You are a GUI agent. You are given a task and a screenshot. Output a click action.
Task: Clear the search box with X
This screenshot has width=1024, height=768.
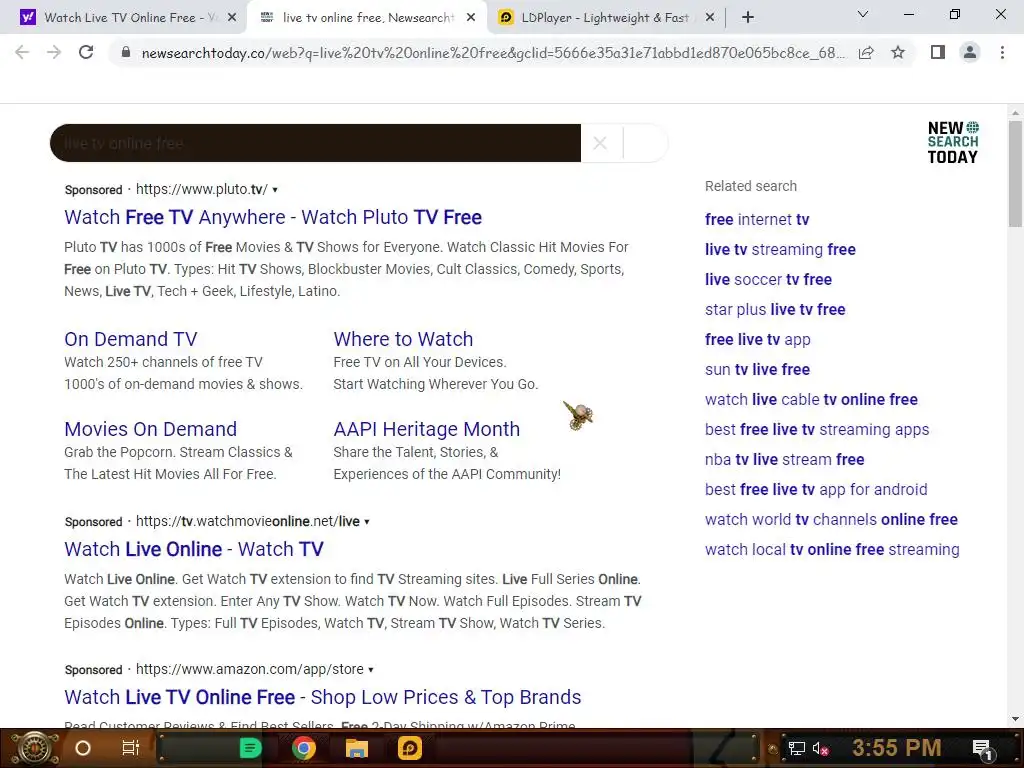pos(600,143)
